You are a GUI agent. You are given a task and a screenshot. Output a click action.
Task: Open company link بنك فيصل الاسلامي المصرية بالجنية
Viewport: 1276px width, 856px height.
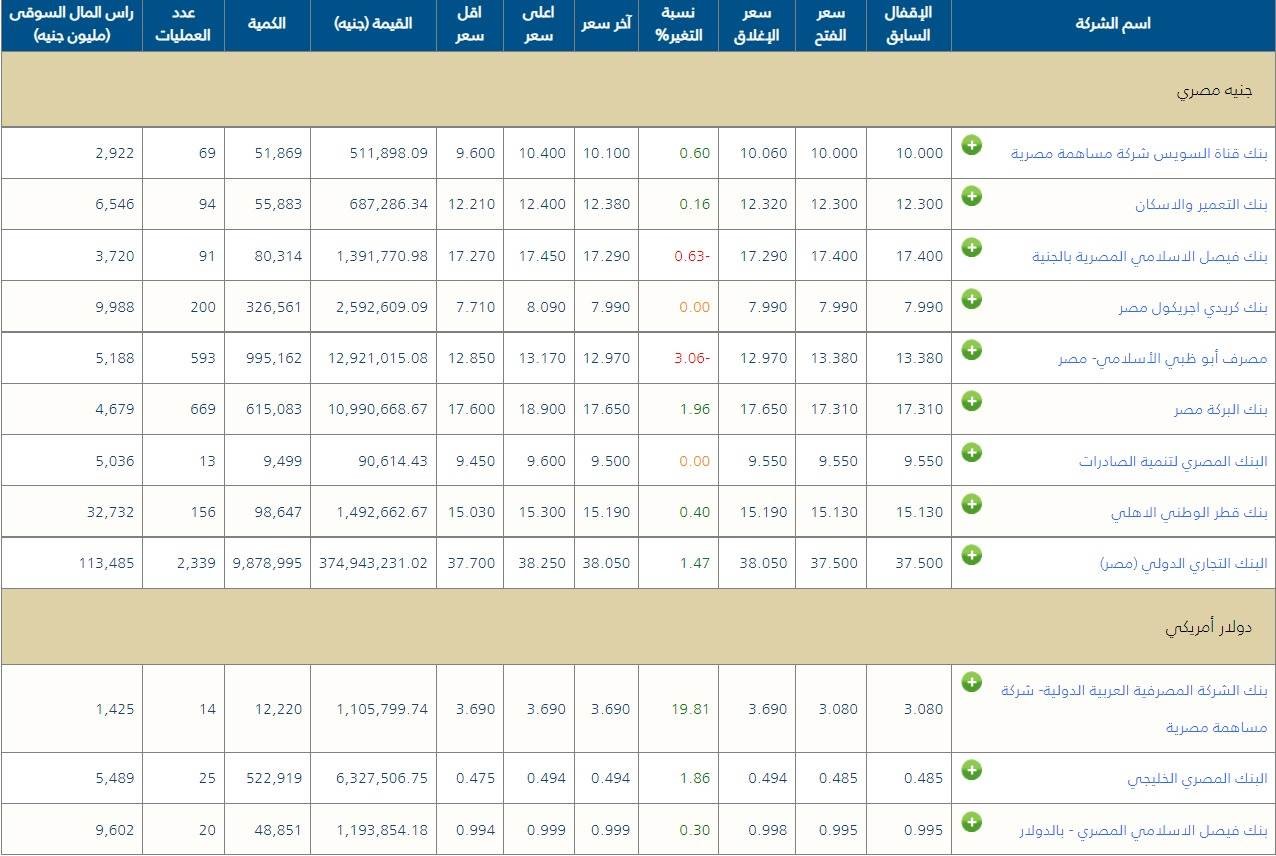pos(1150,257)
